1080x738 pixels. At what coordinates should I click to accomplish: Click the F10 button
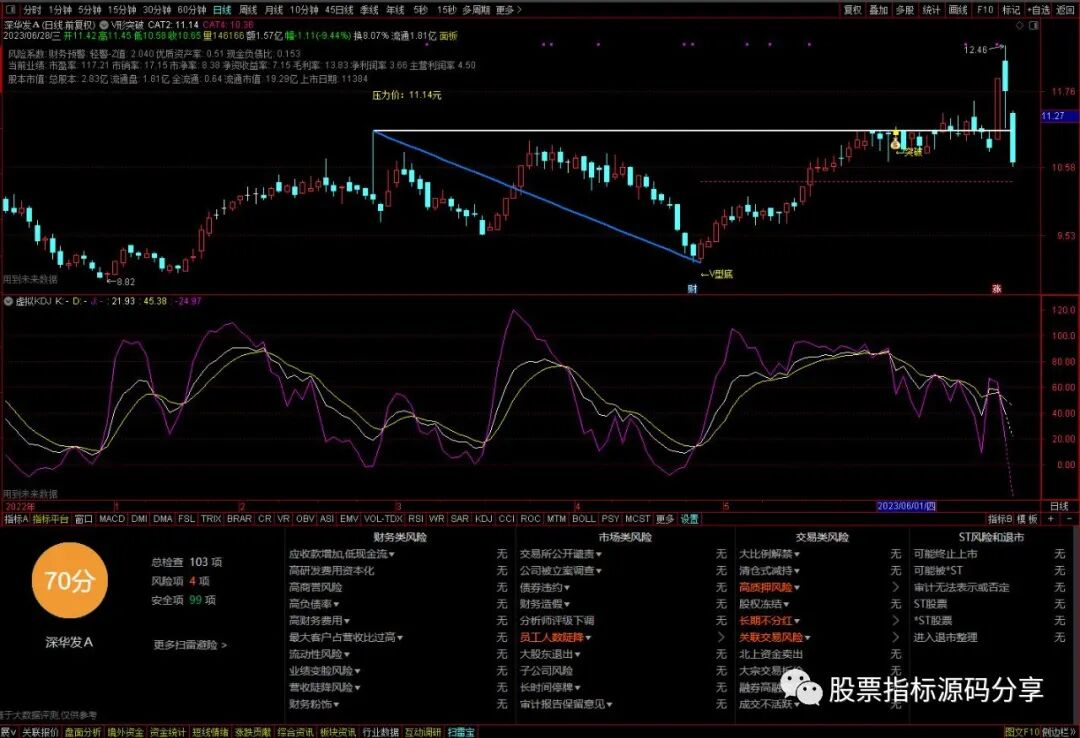[x=985, y=10]
